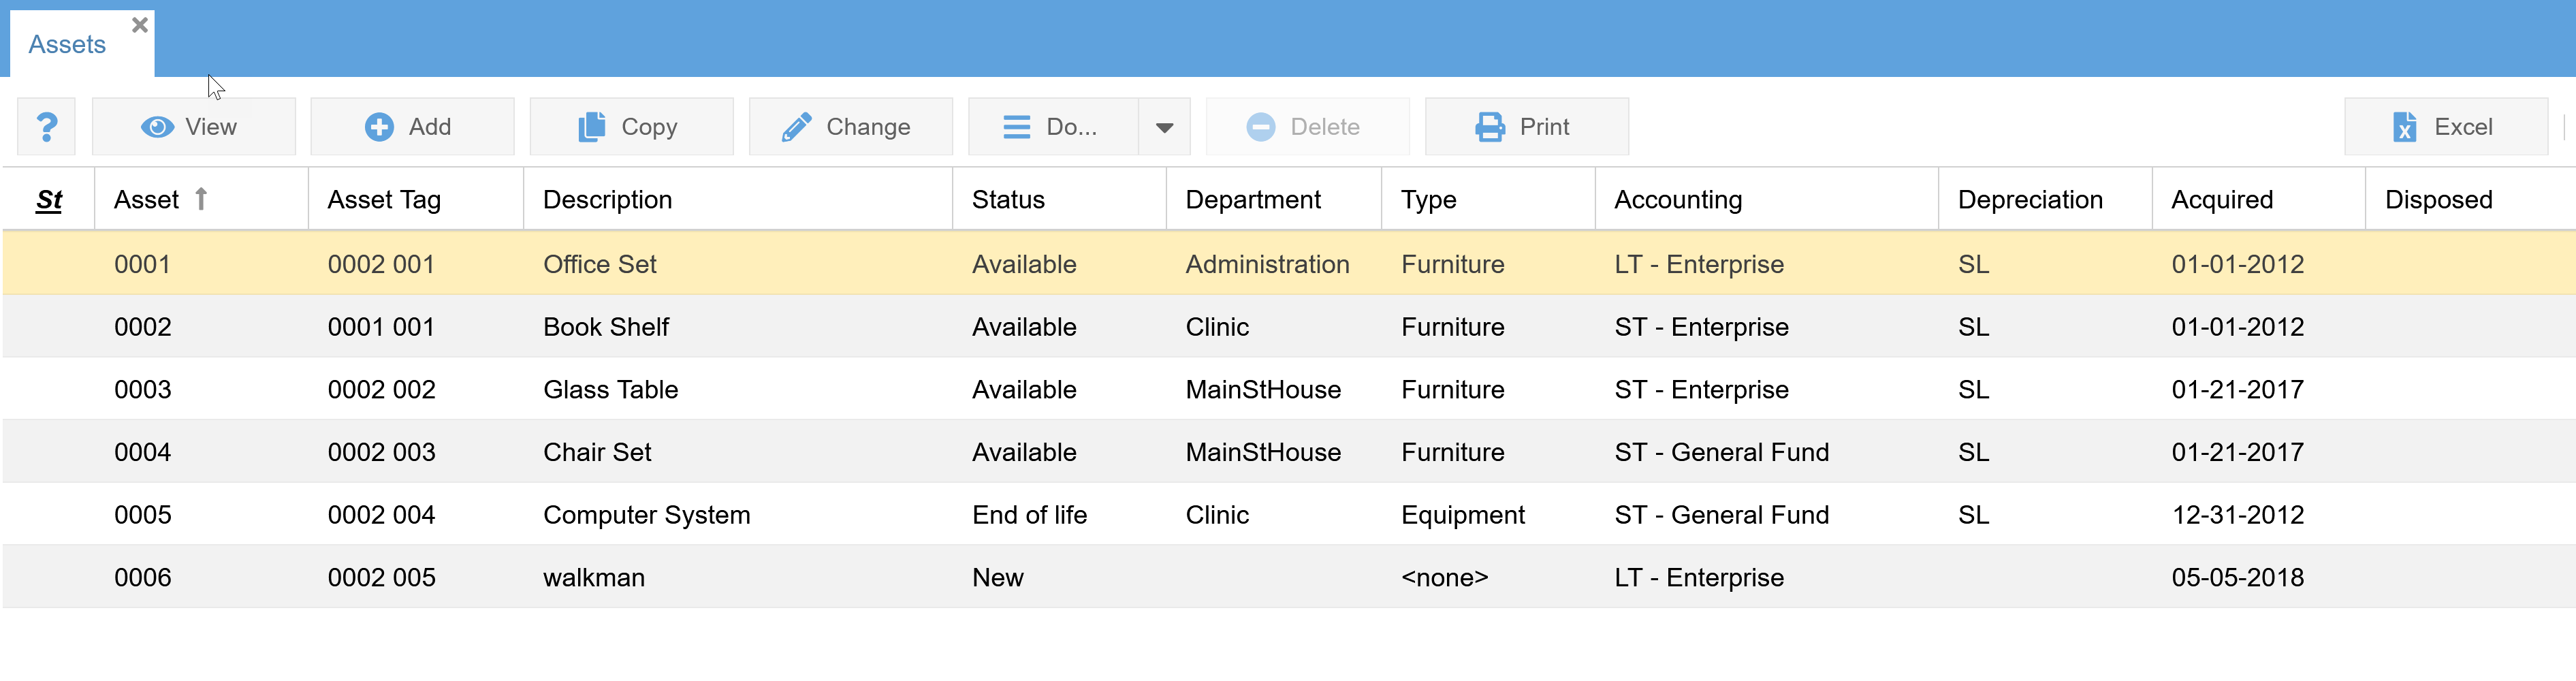Click the blue question mark help icon
Screen dimensions: 2576x681
click(46, 127)
